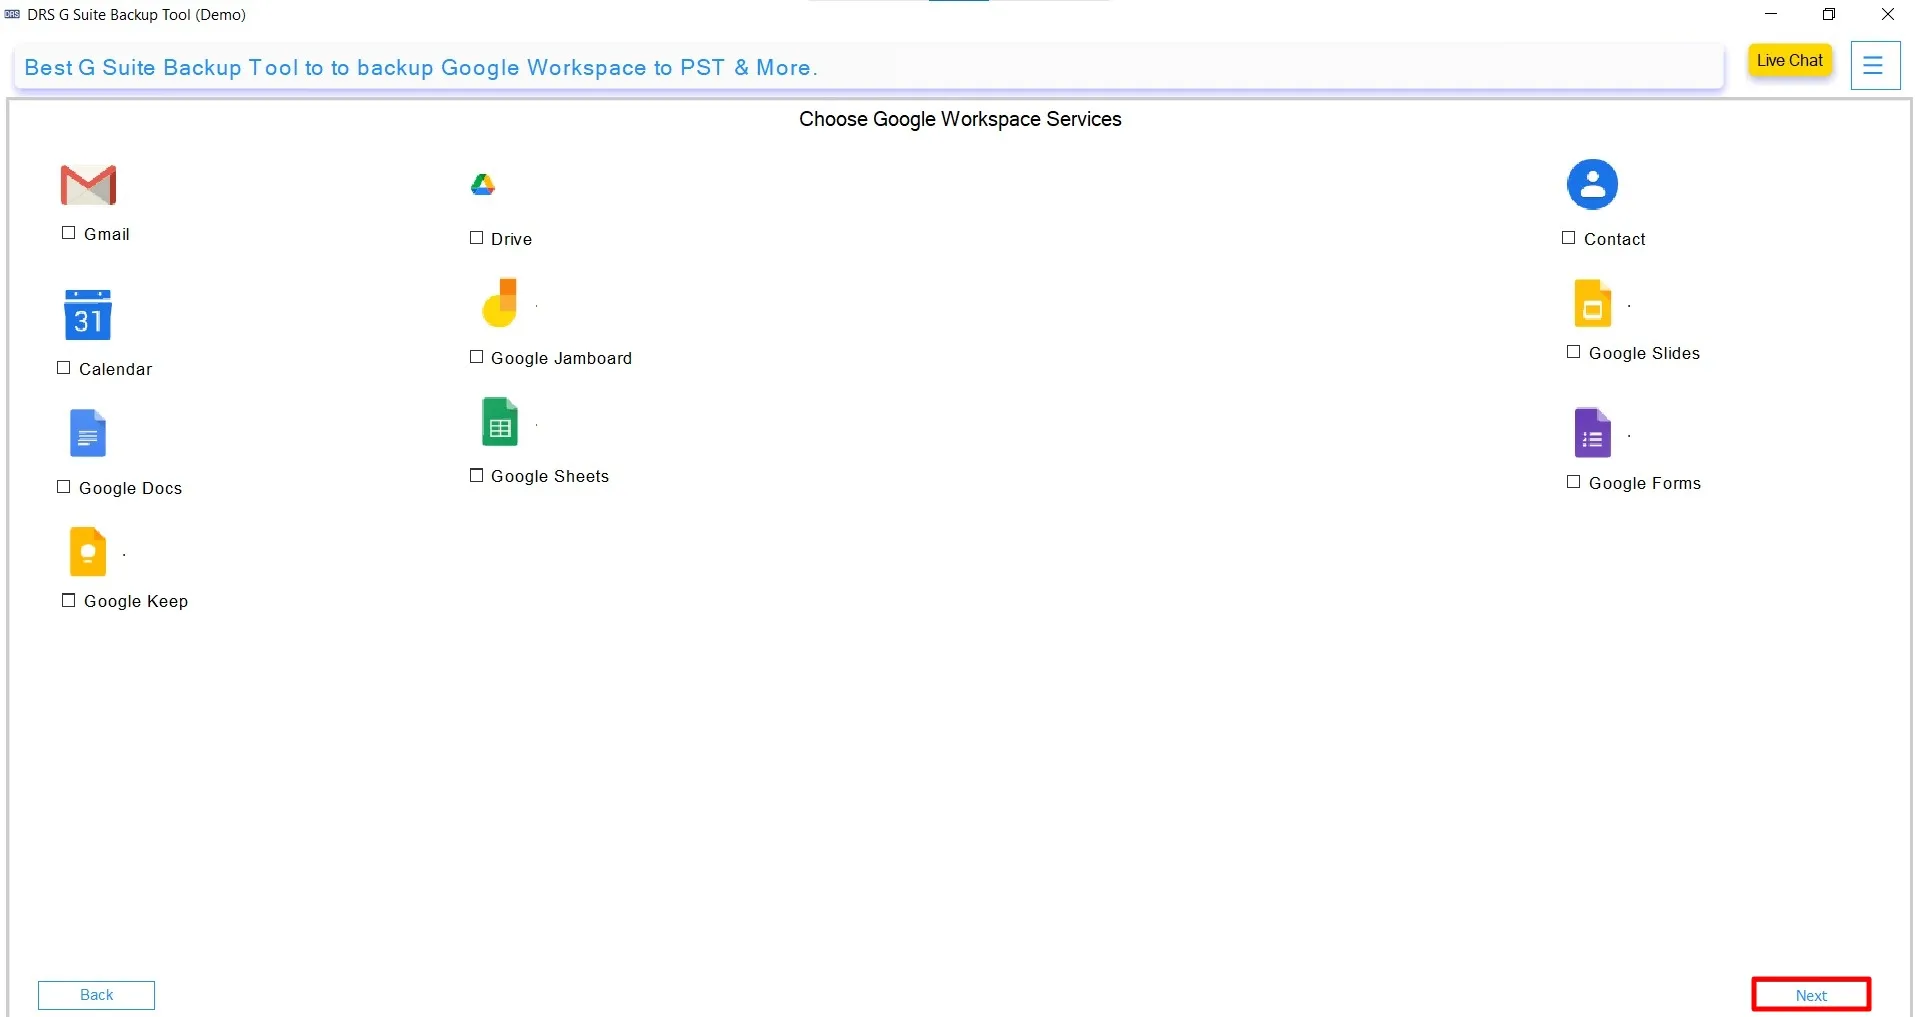1915x1017 pixels.
Task: Click the Gmail label text
Action: tap(107, 234)
